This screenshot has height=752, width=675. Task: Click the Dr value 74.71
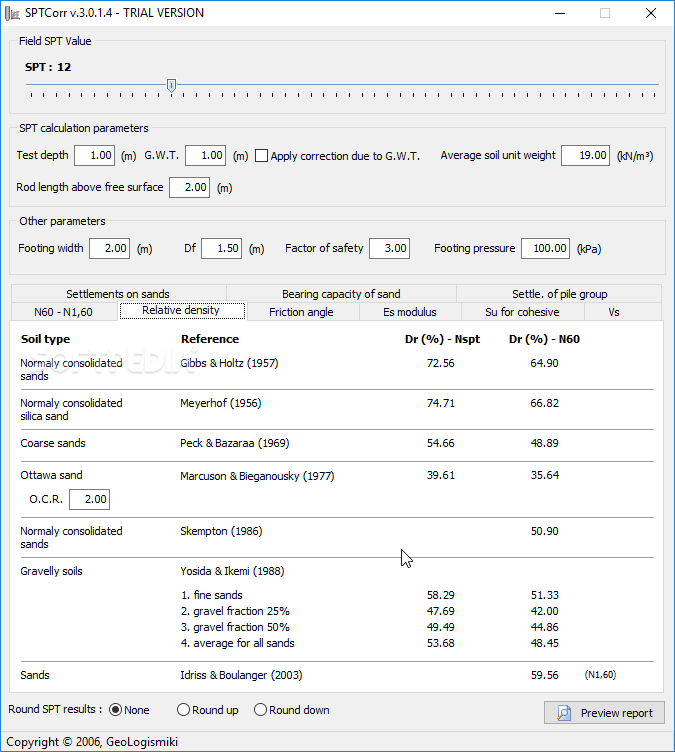(440, 403)
